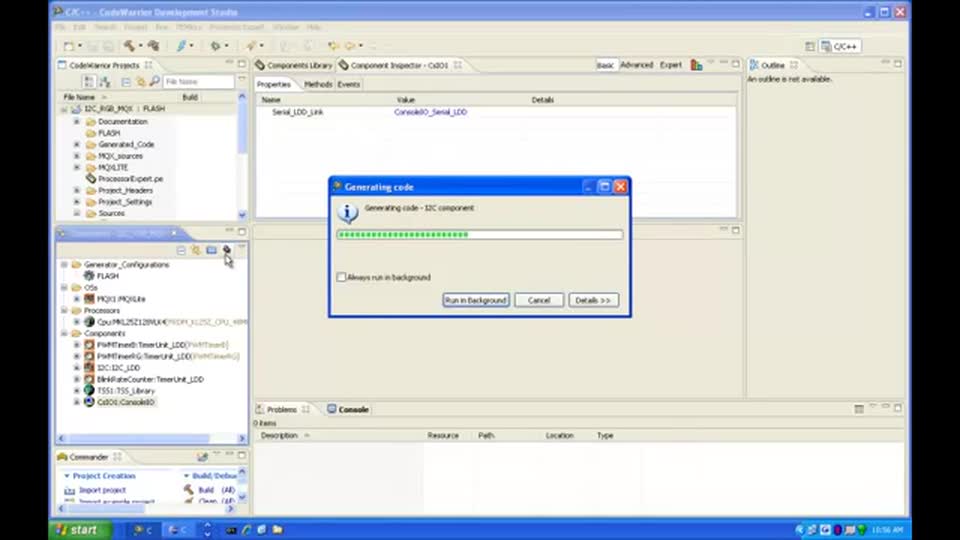Cancel the code generation dialog

pyautogui.click(x=539, y=300)
